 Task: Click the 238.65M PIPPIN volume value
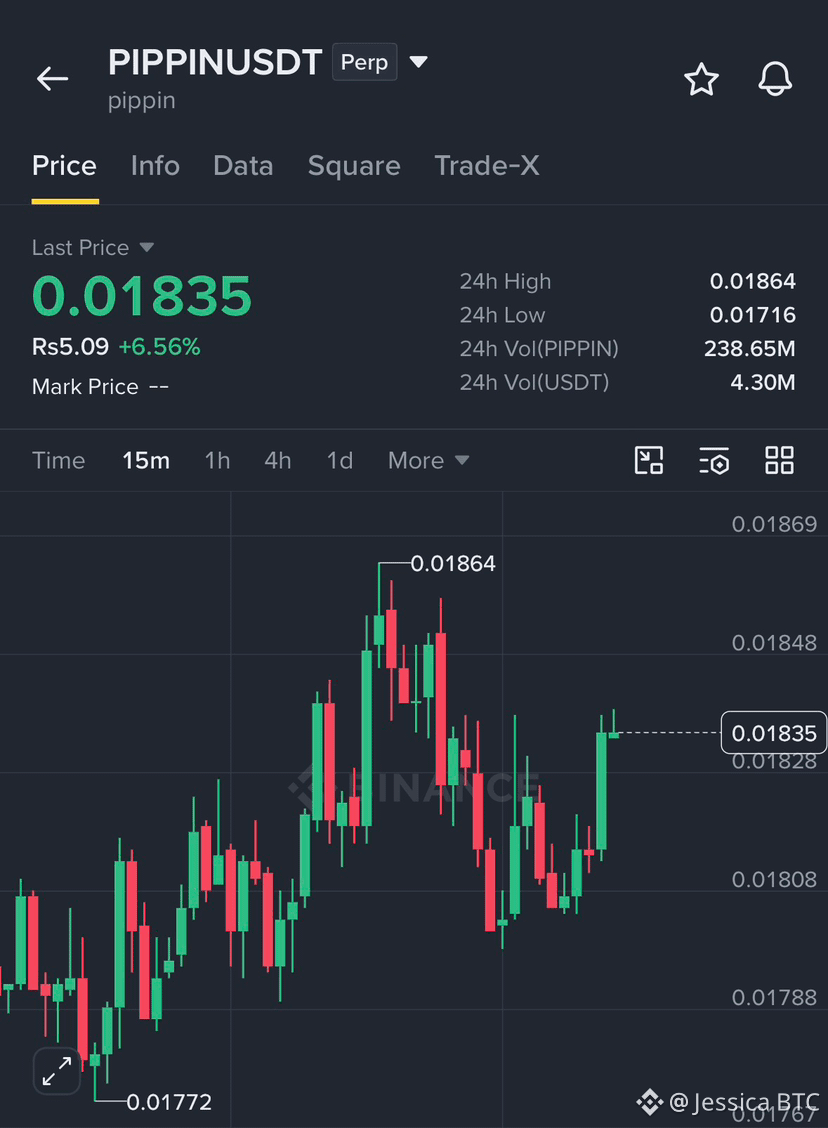pos(750,349)
